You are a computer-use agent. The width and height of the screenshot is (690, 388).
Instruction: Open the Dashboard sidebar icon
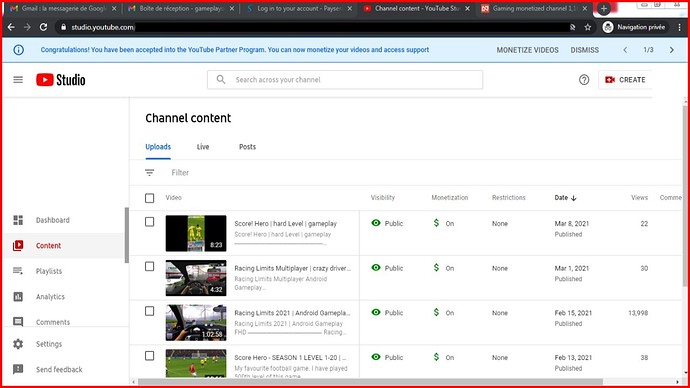coord(18,220)
